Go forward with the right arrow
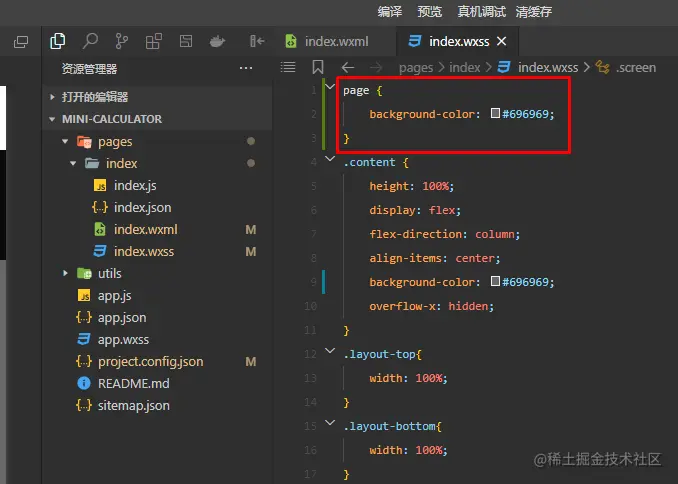Image resolution: width=678 pixels, height=484 pixels. [x=376, y=67]
